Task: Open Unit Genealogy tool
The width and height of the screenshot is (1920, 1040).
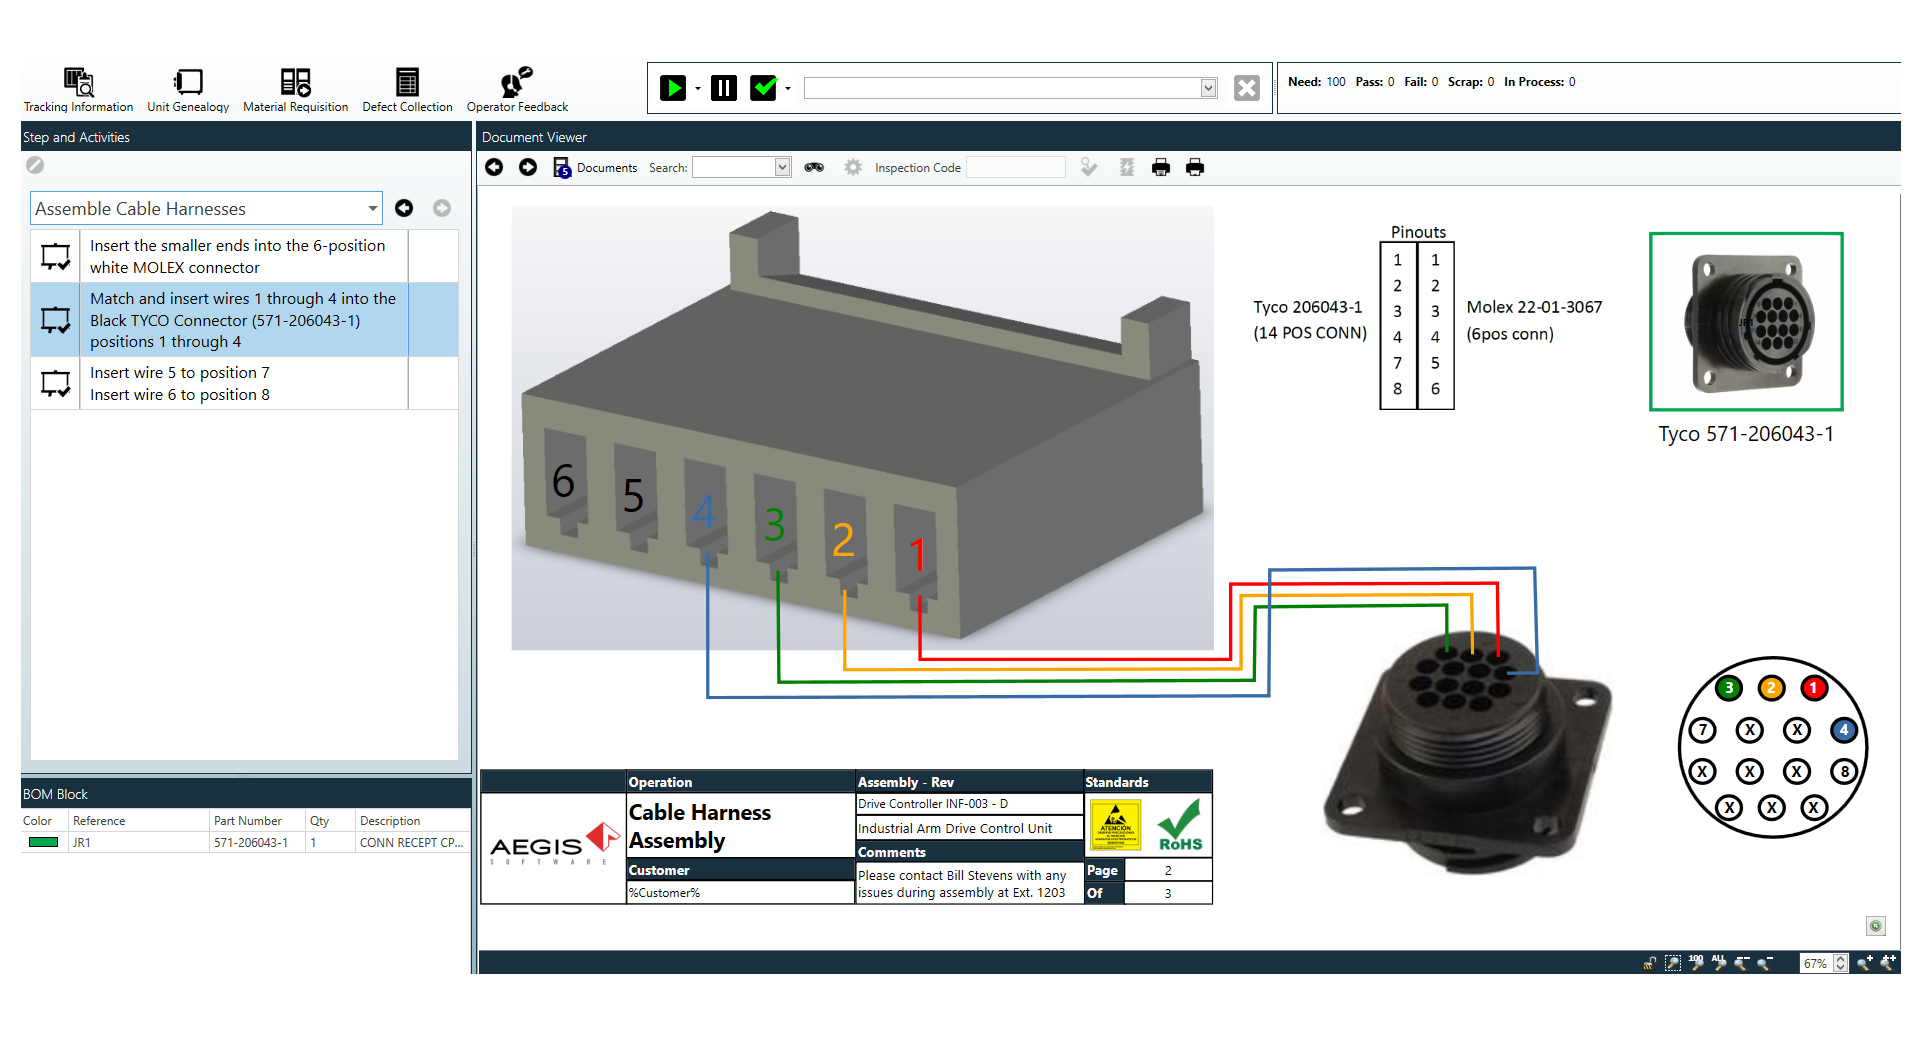Action: [x=188, y=90]
